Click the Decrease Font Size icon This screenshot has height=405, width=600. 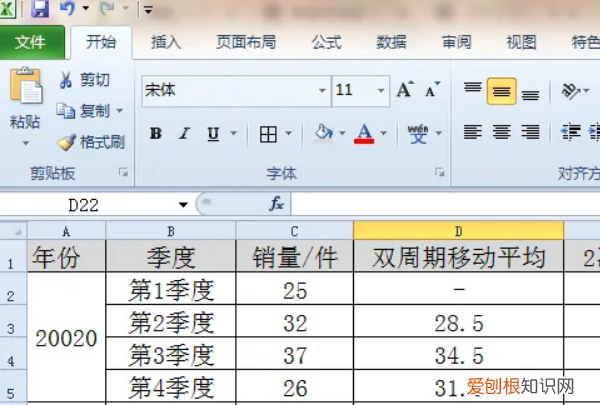(x=433, y=90)
